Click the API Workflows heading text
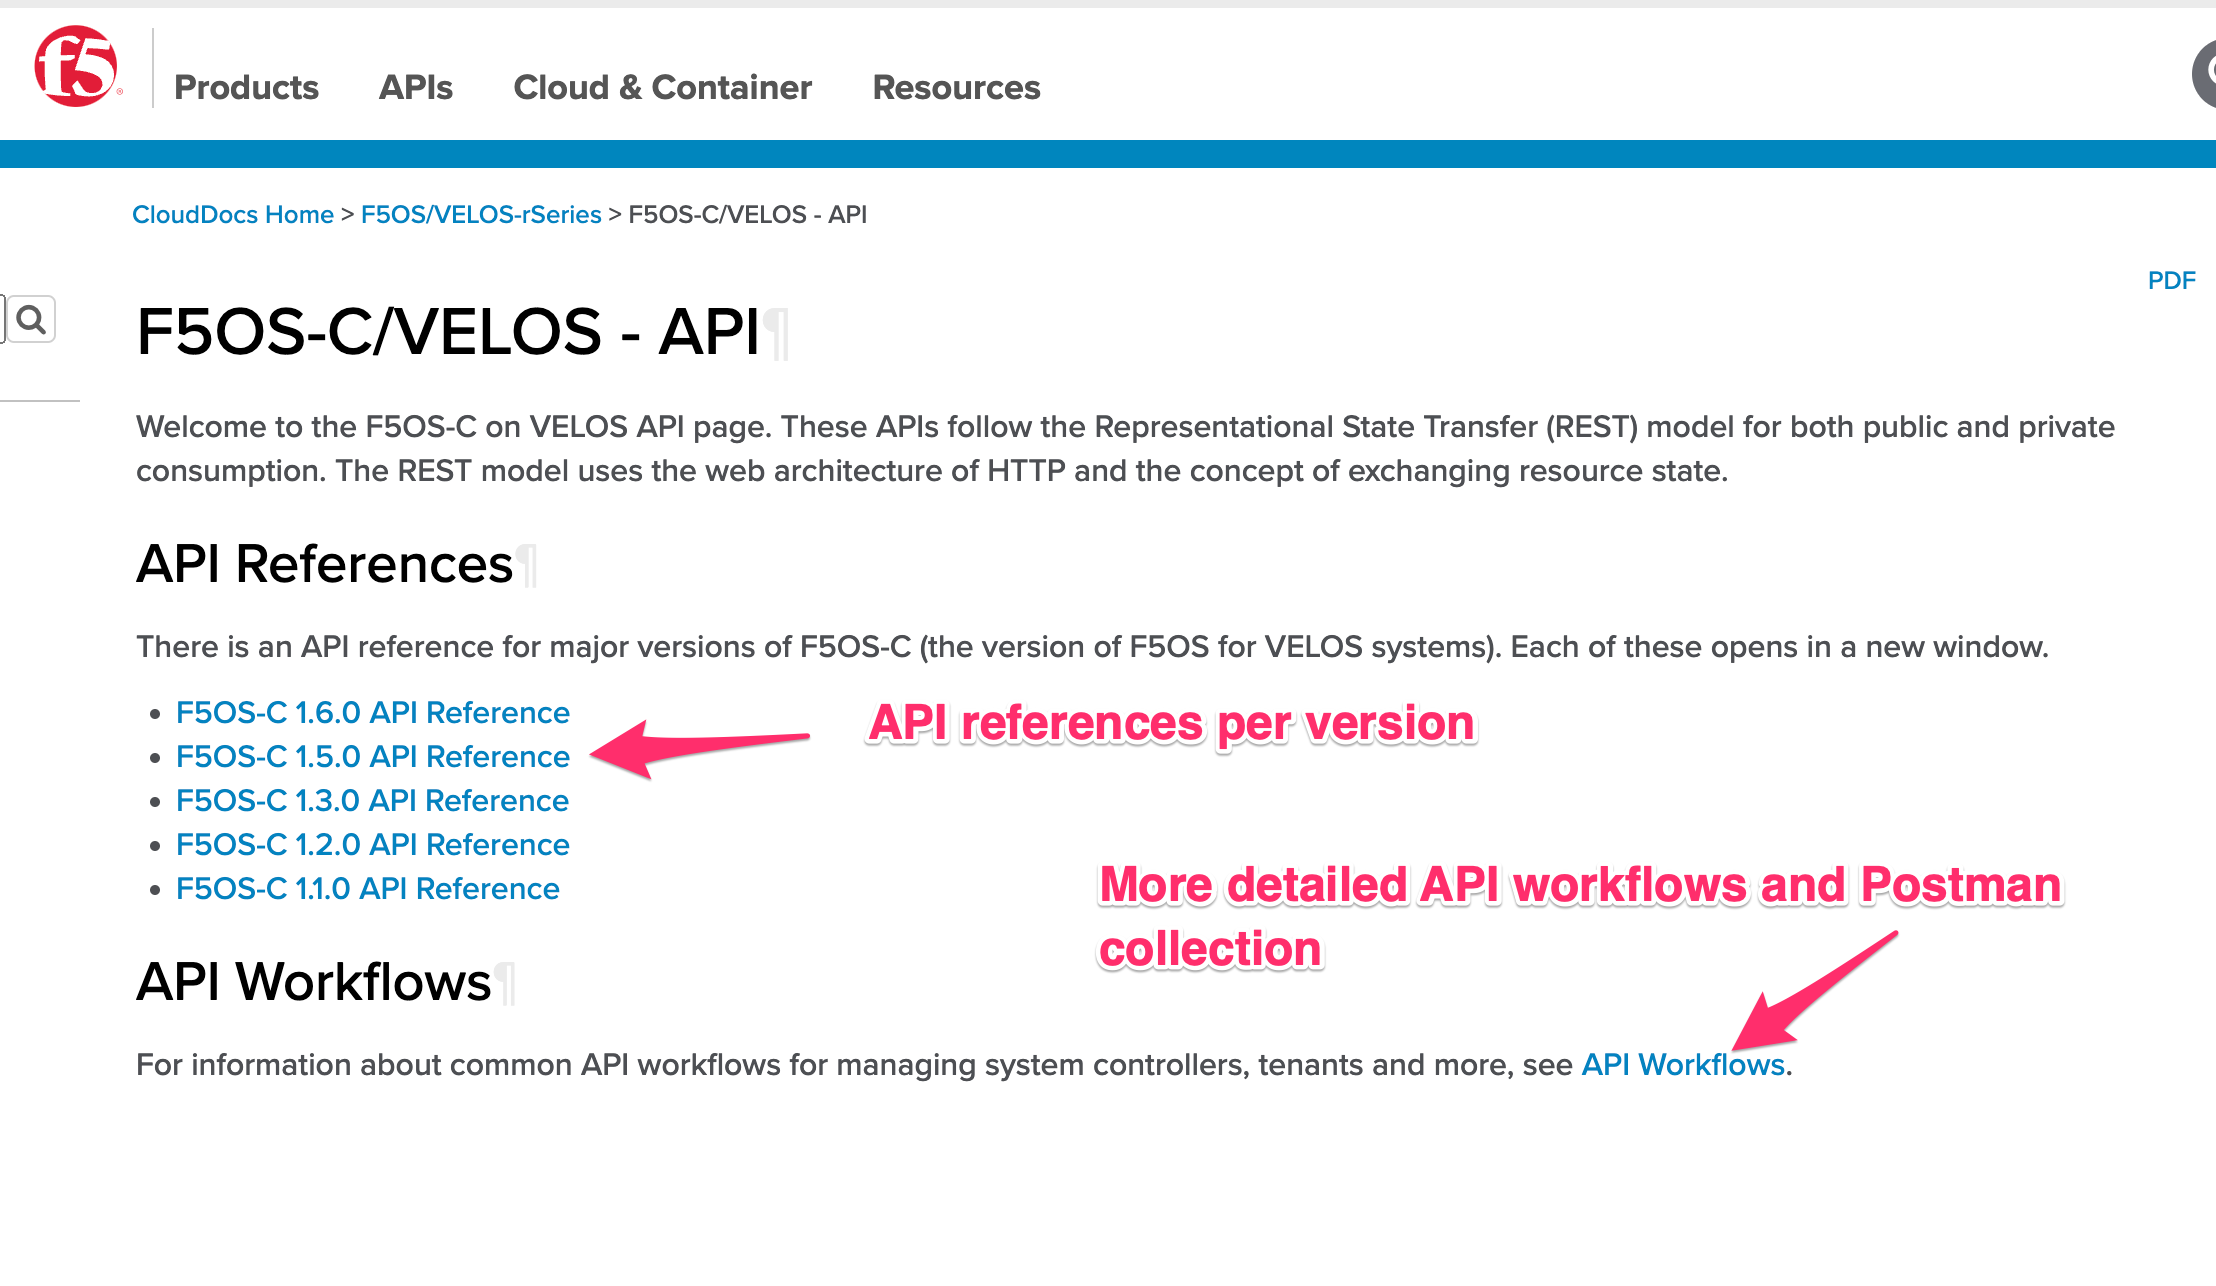The width and height of the screenshot is (2216, 1286). [x=314, y=982]
